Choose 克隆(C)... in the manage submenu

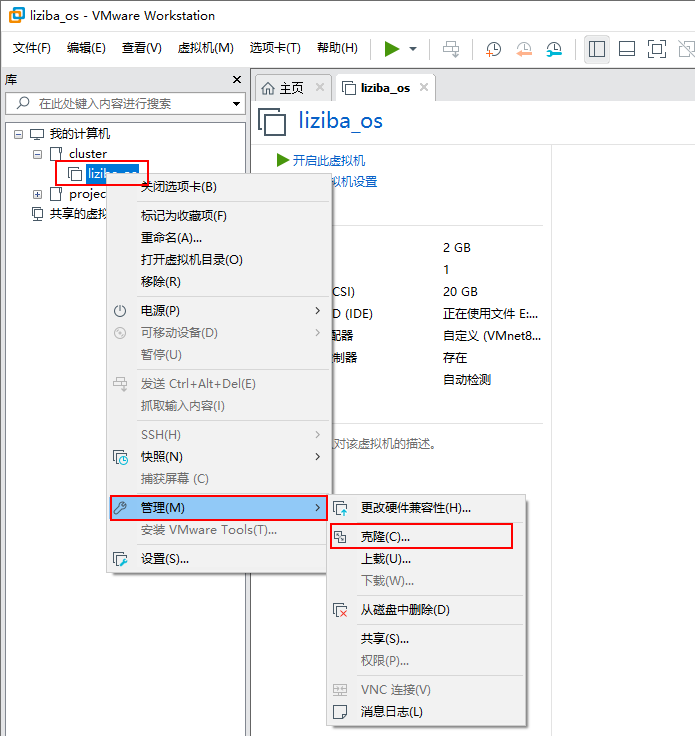tap(421, 537)
